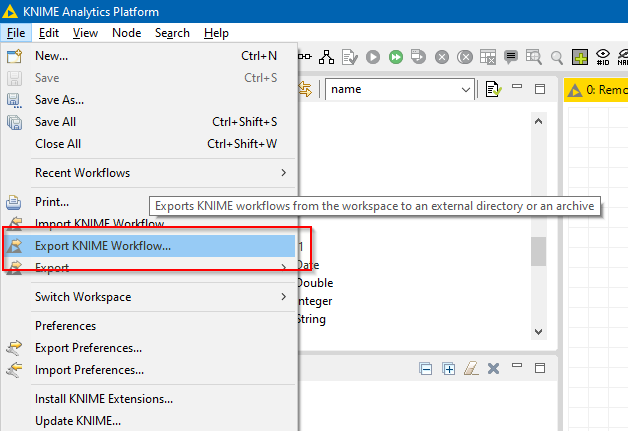628x431 pixels.
Task: Switch to the yellow '0: Remo' workflow tab
Action: tap(596, 90)
